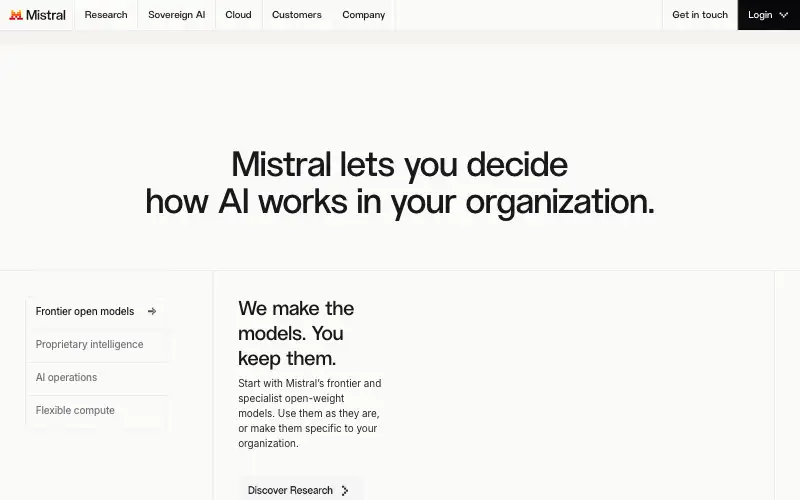Screen dimensions: 800x500
Task: Open the Research menu
Action: [106, 15]
